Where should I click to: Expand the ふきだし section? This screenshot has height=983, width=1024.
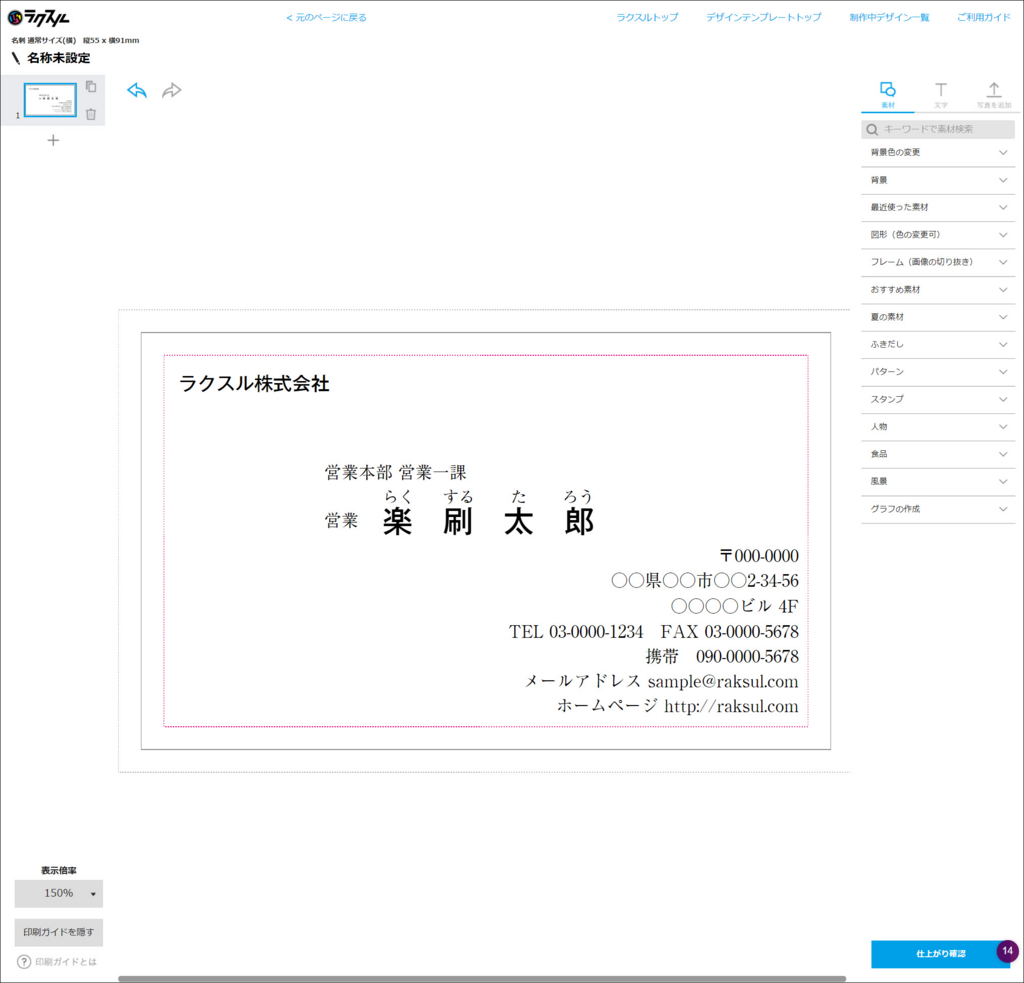coord(938,344)
